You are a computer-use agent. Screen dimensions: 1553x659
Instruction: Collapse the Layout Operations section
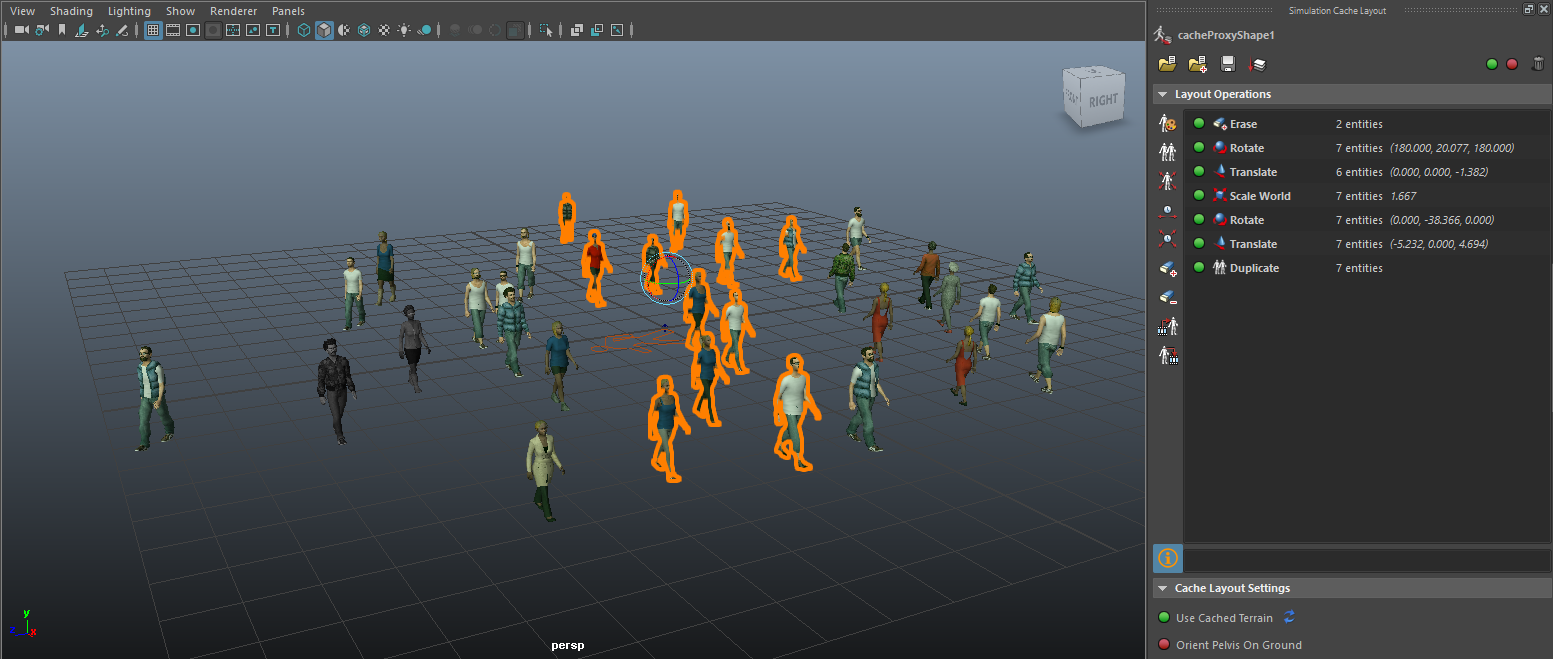(1162, 94)
